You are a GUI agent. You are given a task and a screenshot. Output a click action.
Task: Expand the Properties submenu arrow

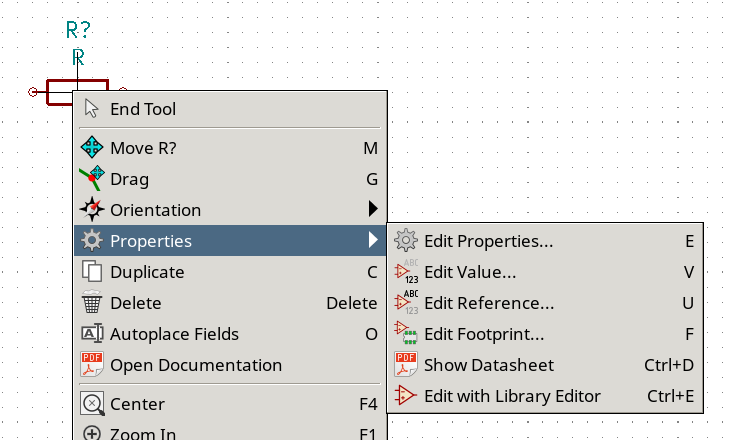[x=373, y=240]
